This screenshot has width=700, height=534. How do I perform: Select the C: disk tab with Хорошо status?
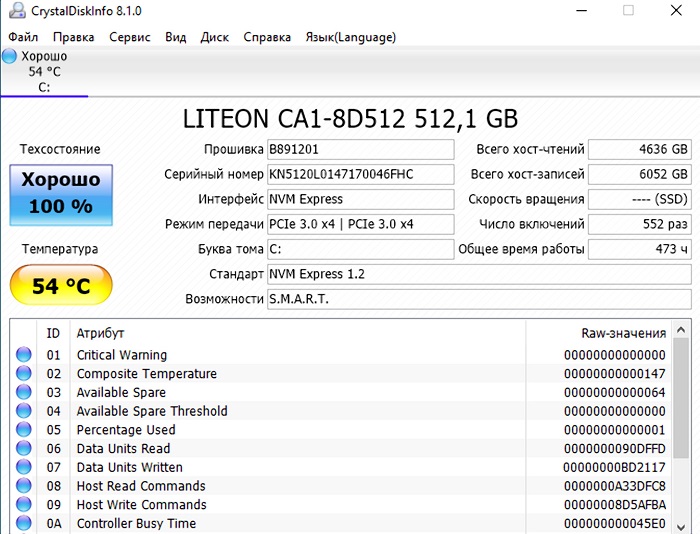click(44, 71)
